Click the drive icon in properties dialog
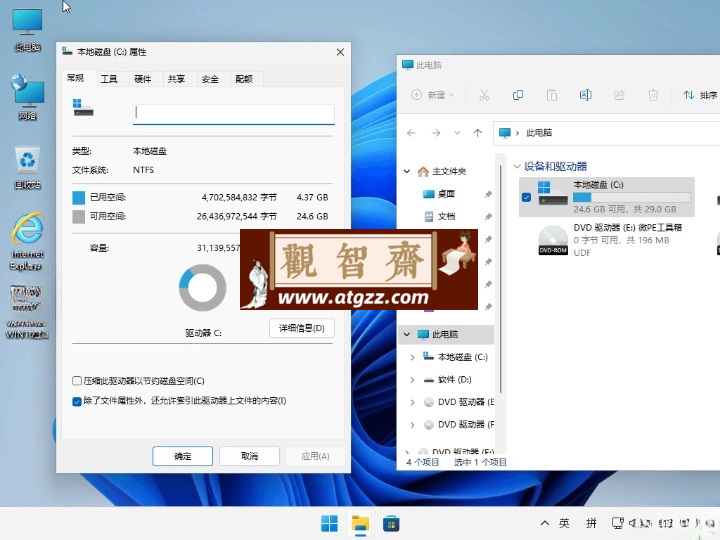The height and width of the screenshot is (540, 720). coord(83,108)
